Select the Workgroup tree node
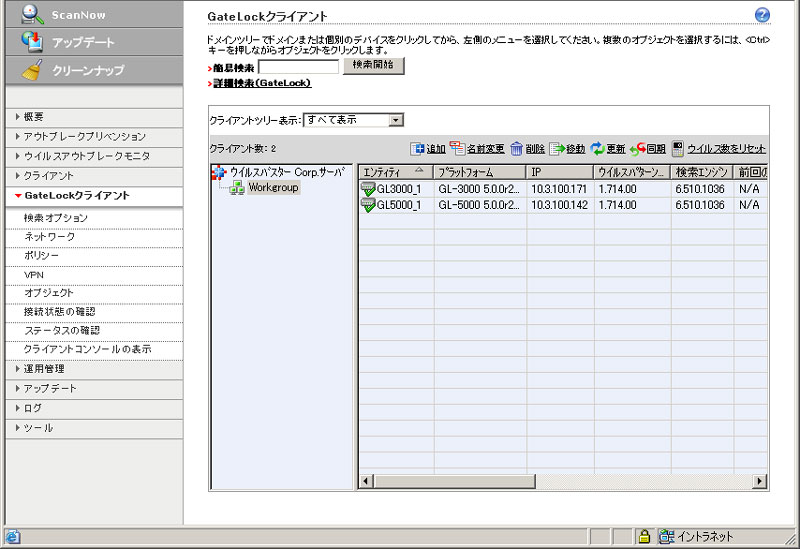Image resolution: width=800 pixels, height=549 pixels. click(x=273, y=188)
